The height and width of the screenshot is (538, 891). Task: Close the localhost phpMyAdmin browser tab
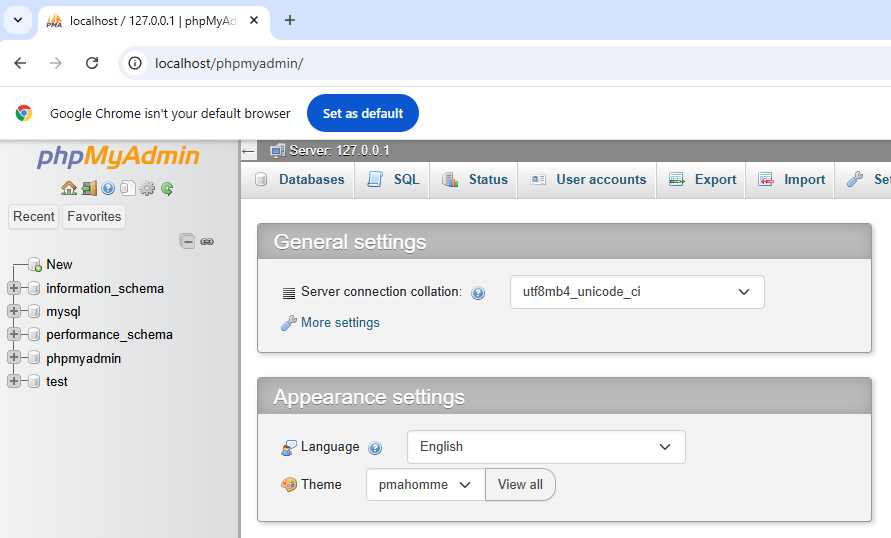pos(254,20)
